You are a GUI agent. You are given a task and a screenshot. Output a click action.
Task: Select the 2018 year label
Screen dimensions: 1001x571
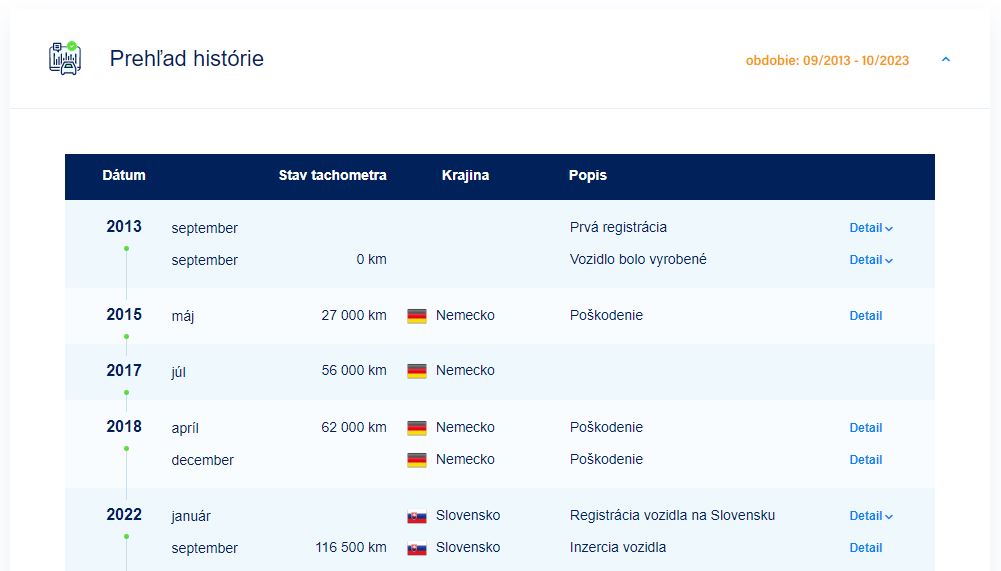pos(124,427)
